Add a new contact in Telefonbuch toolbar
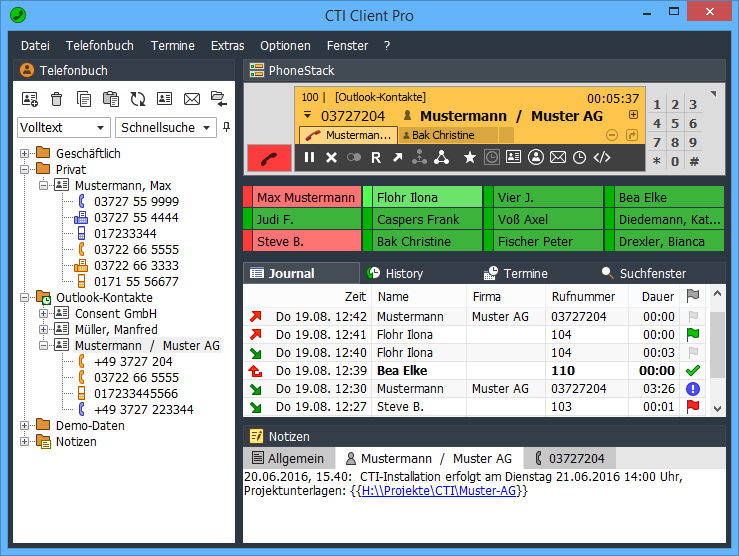 point(30,99)
